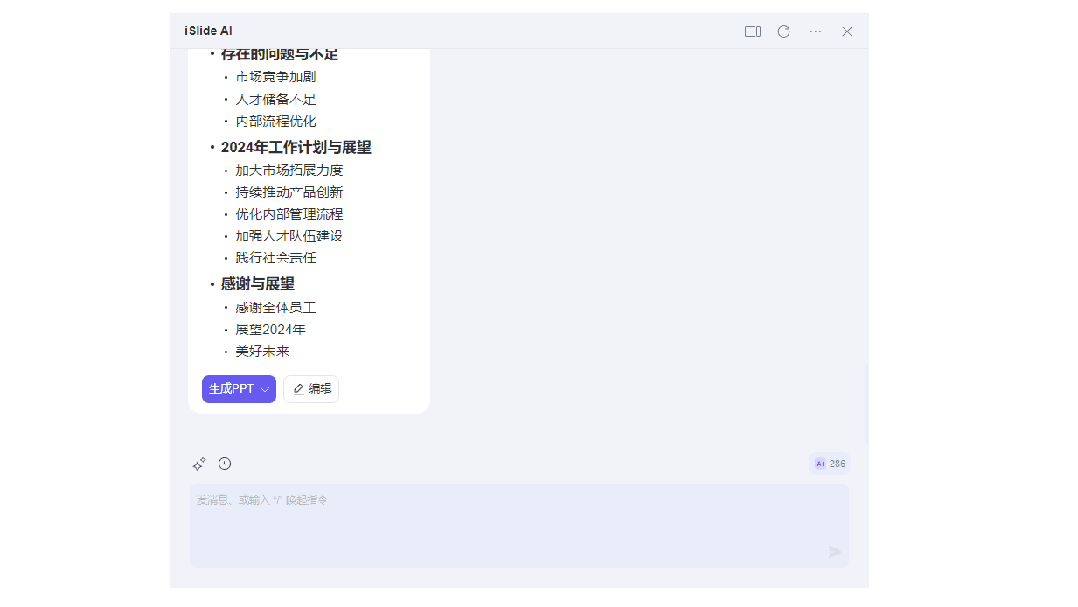Click the 美好未来 outline item

[x=262, y=352]
